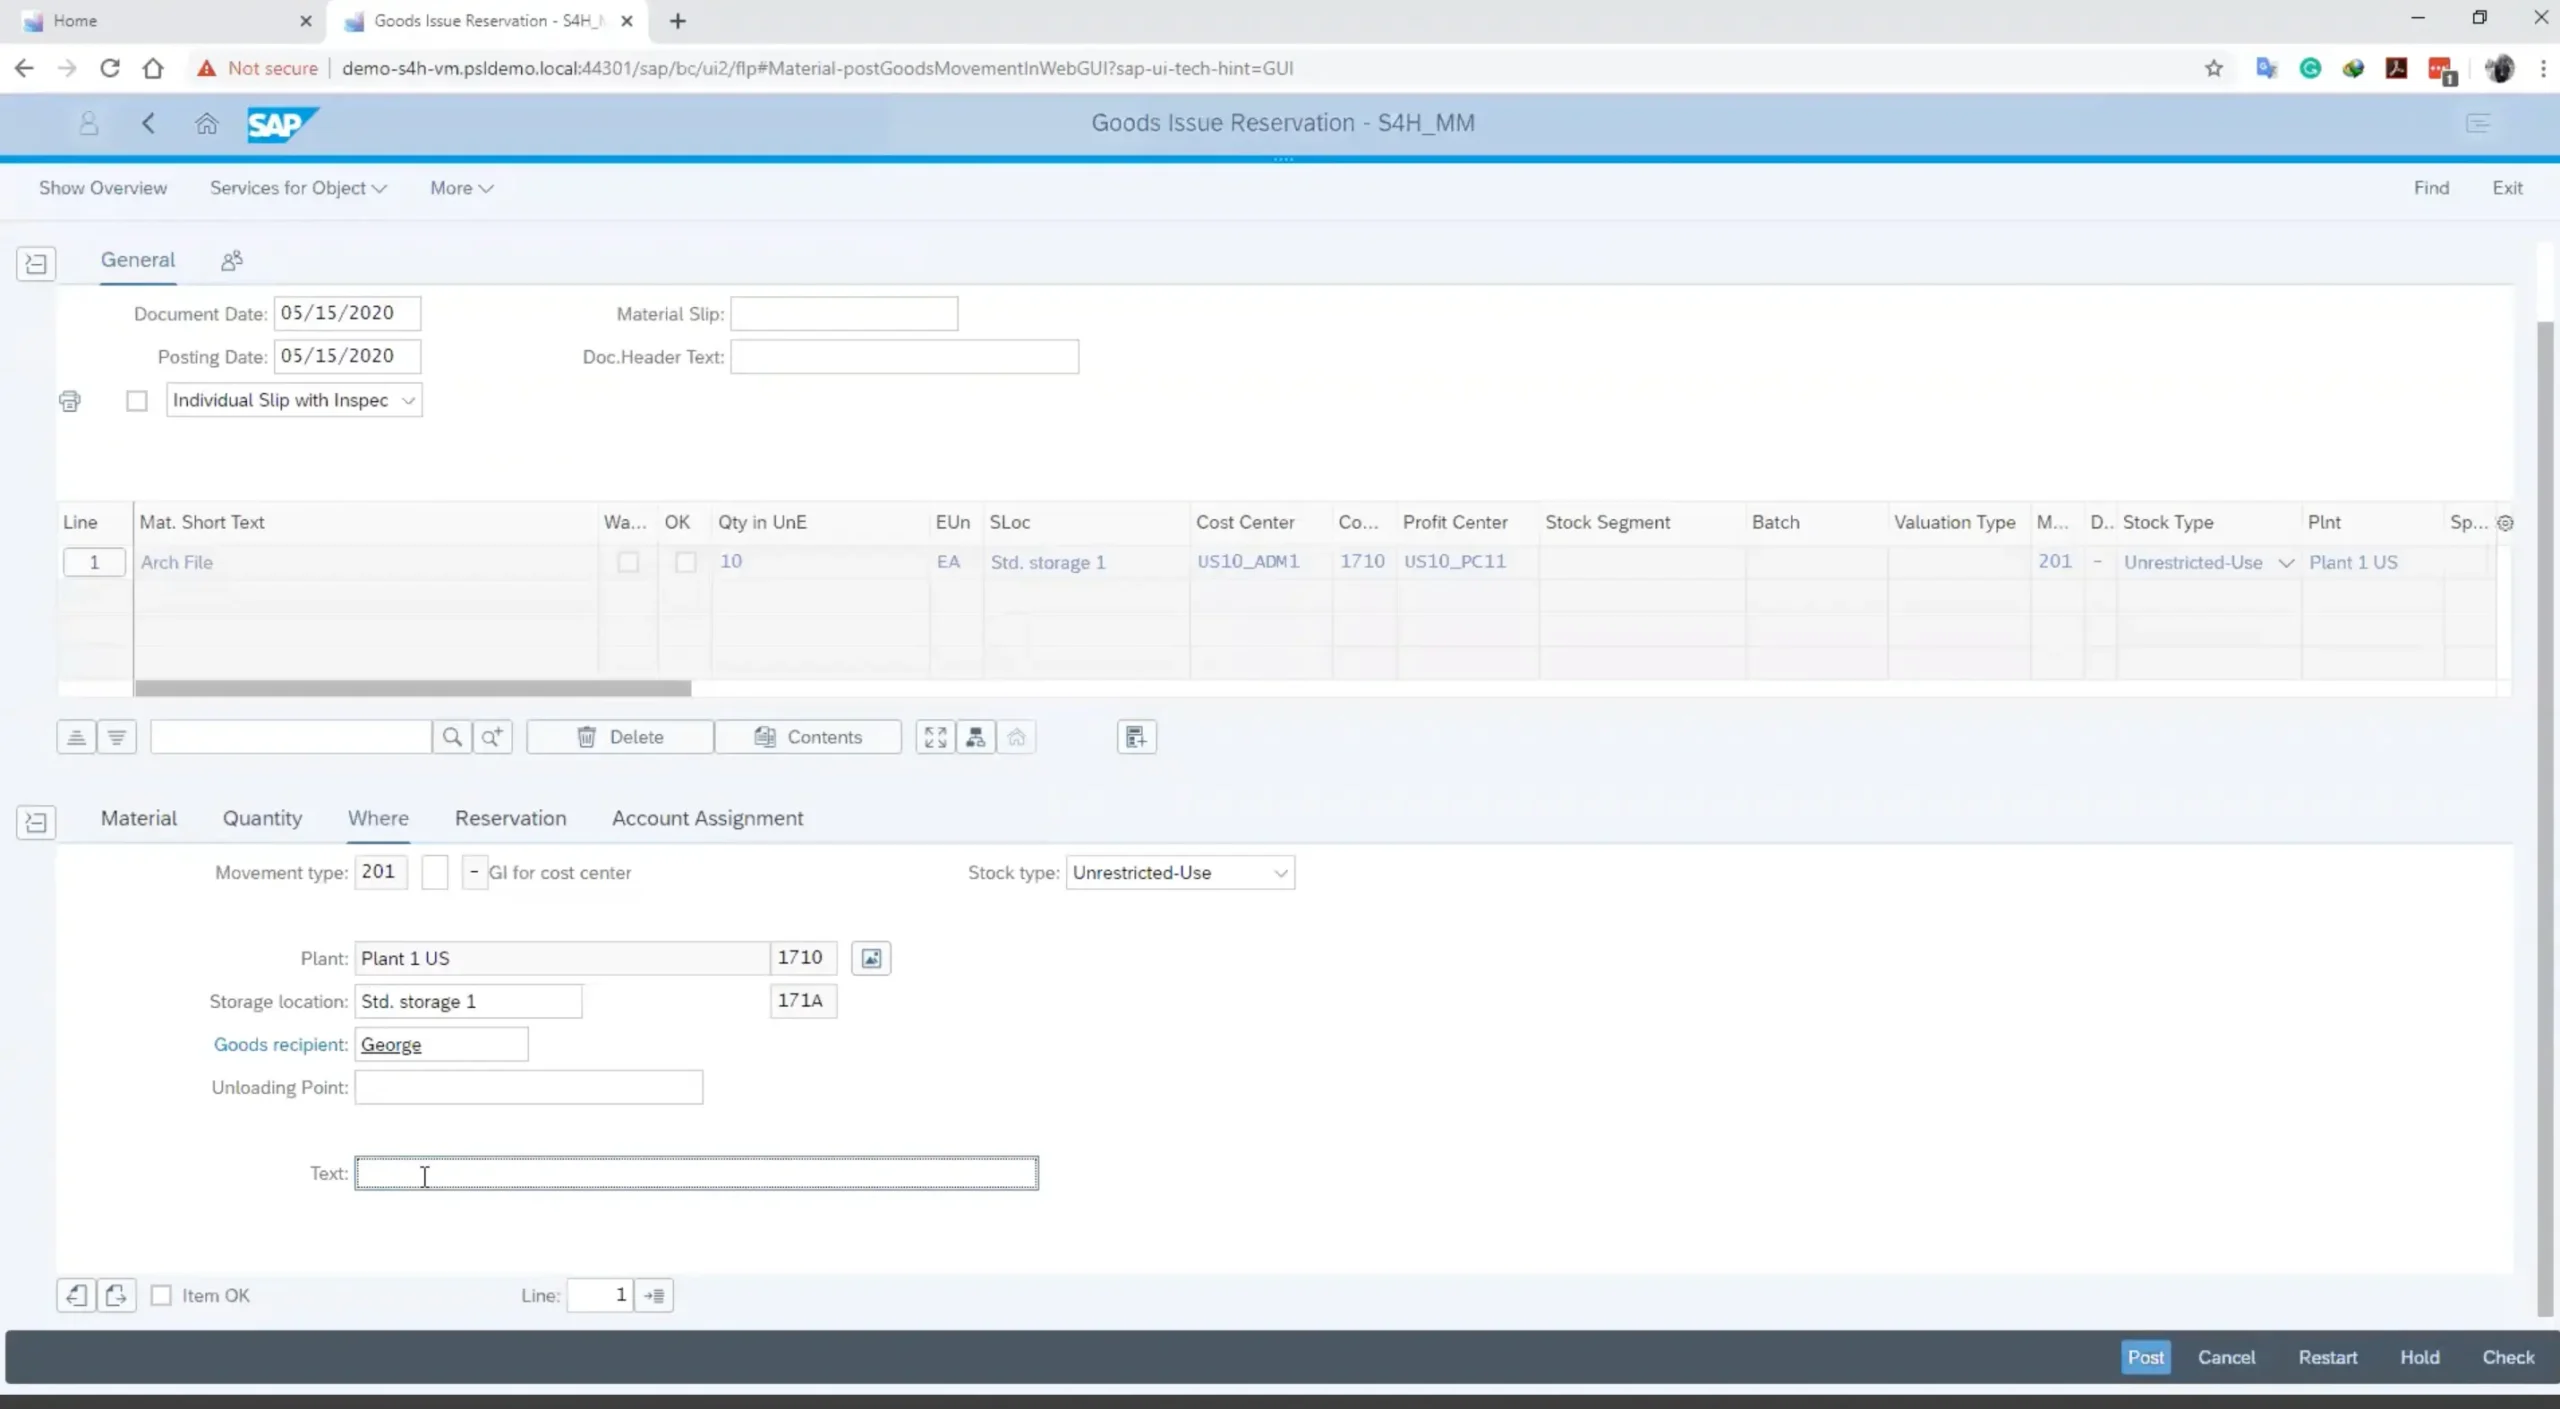This screenshot has width=2560, height=1409.
Task: Click the Text input field
Action: click(696, 1174)
